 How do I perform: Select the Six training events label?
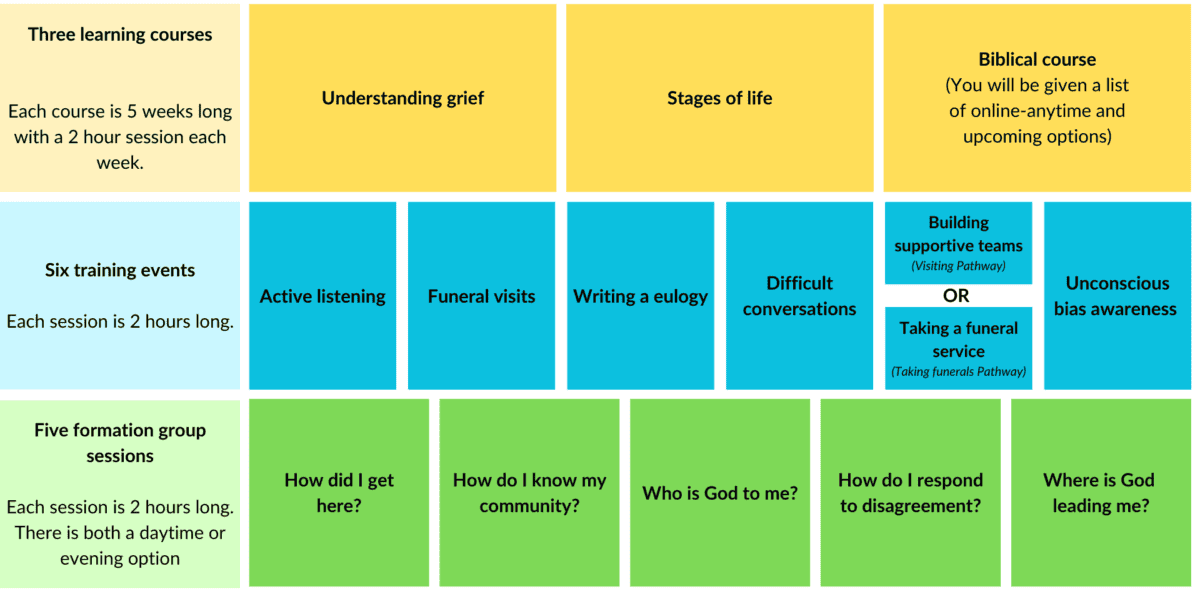pyautogui.click(x=120, y=270)
